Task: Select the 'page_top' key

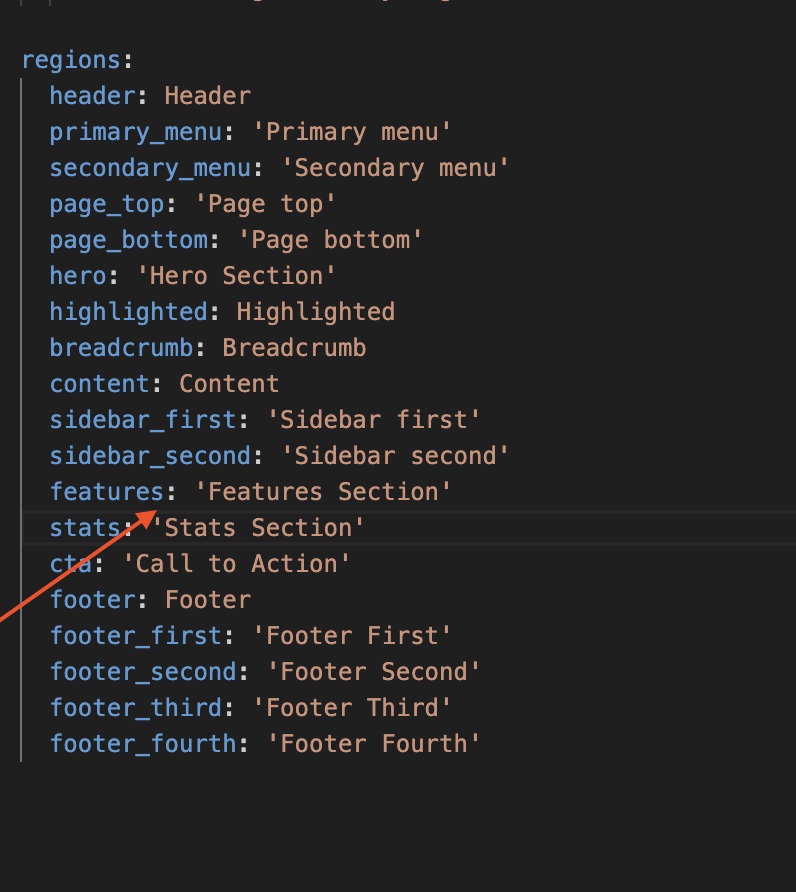Action: click(107, 204)
